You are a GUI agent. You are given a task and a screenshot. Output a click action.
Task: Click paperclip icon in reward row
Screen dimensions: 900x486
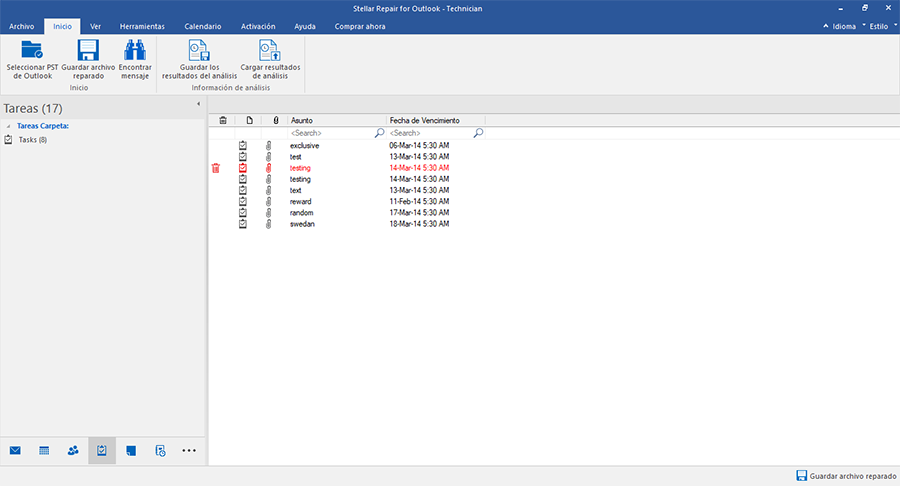click(268, 201)
